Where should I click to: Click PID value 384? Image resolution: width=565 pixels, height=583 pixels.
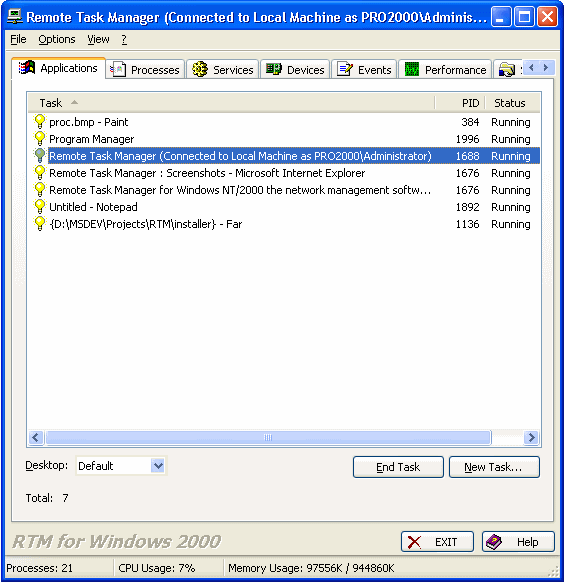point(470,122)
